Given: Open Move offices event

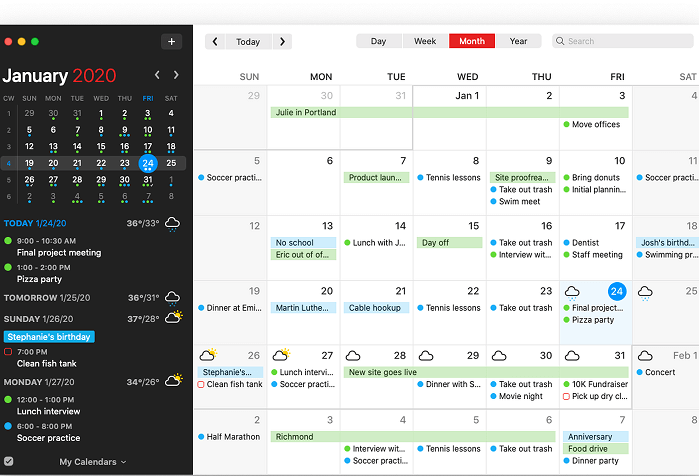Looking at the screenshot, I should [592, 124].
